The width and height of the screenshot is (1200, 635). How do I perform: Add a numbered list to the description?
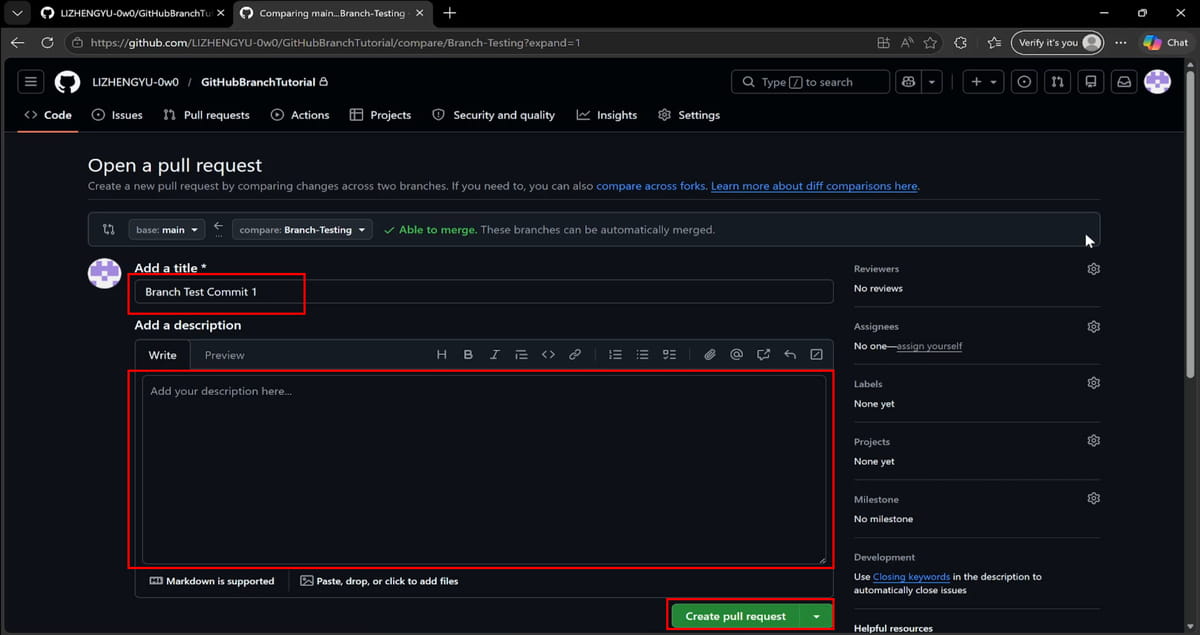click(x=614, y=354)
